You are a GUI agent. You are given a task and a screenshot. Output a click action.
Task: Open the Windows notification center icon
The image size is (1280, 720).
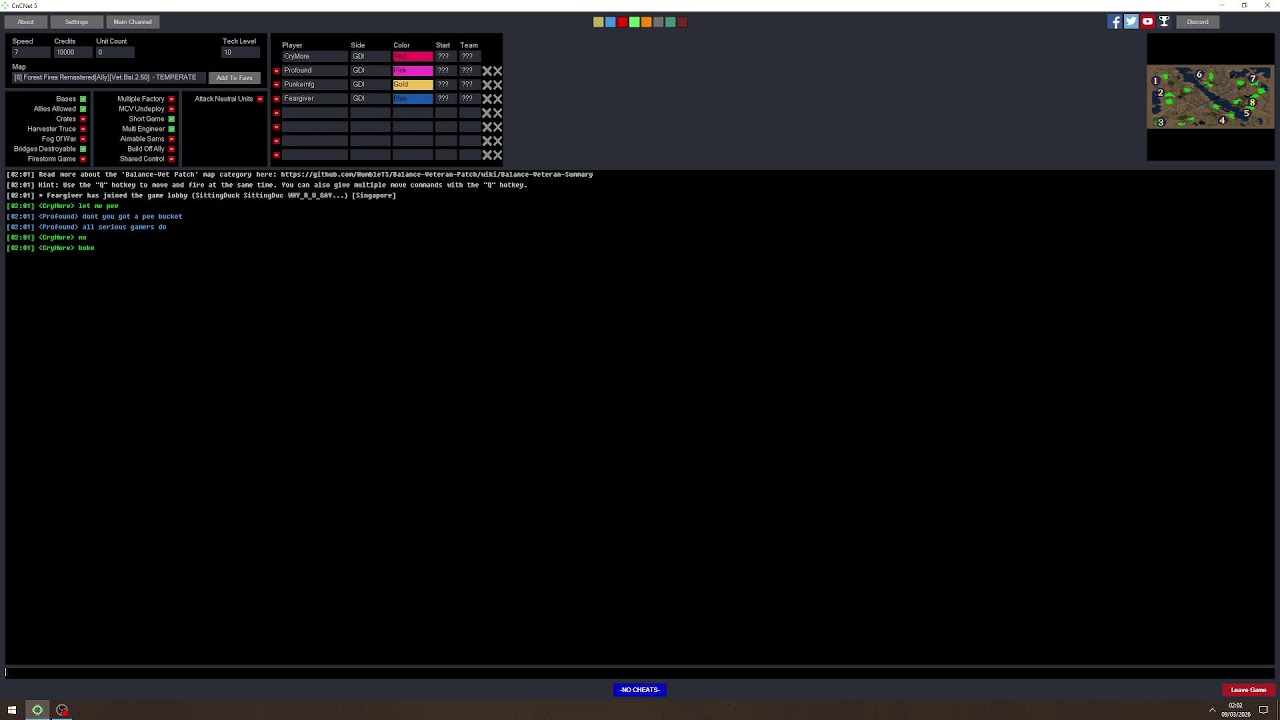click(x=1263, y=710)
